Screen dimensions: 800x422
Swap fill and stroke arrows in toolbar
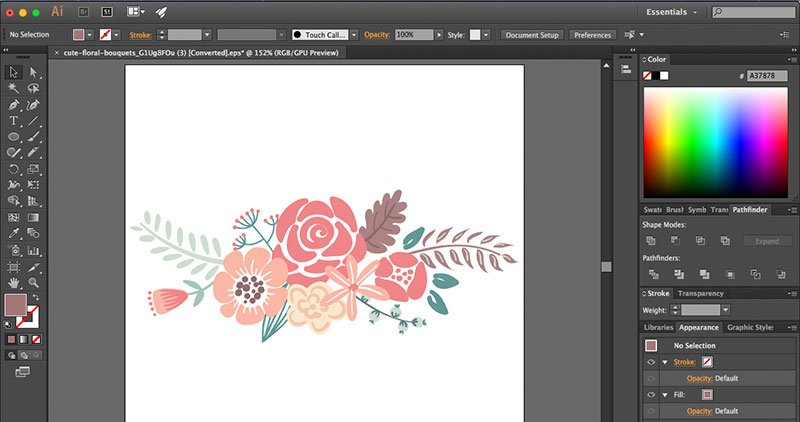pyautogui.click(x=36, y=297)
